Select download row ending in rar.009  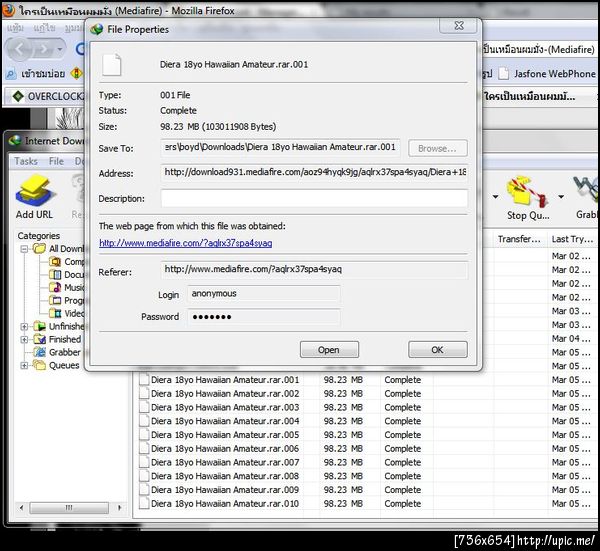click(x=367, y=490)
